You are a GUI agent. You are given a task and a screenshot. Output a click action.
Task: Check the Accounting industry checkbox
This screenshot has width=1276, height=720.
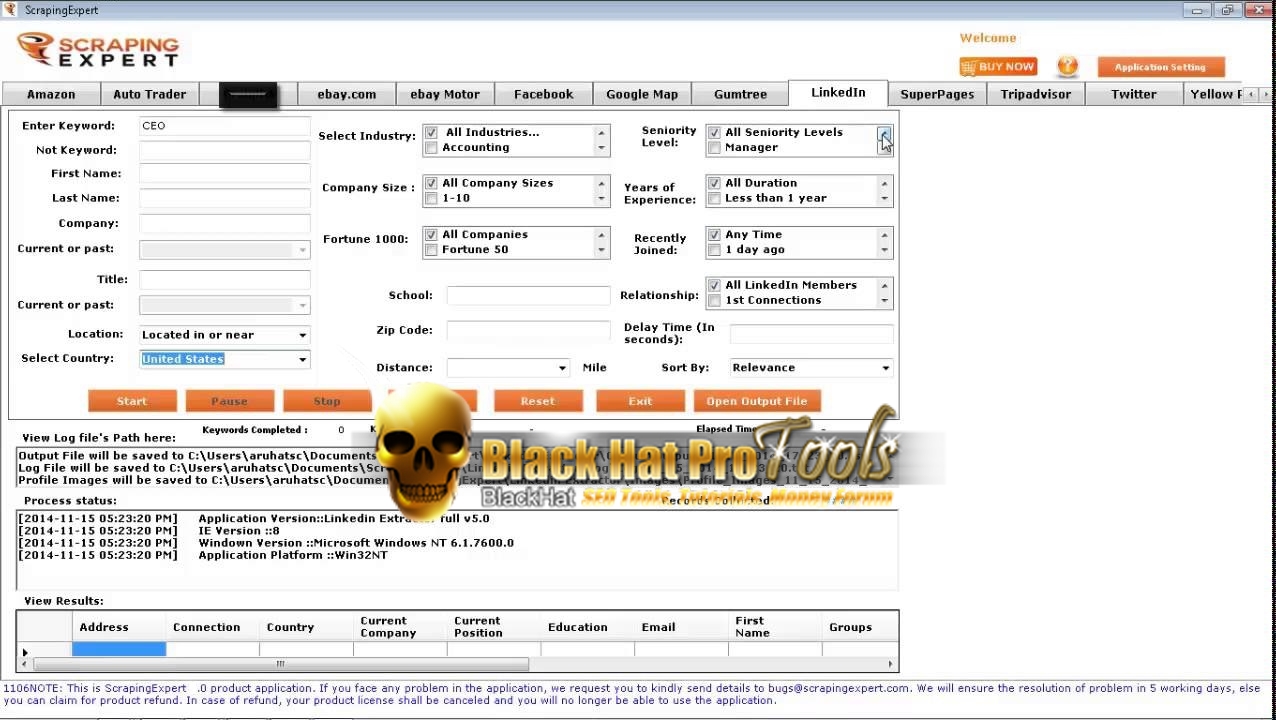pos(431,148)
